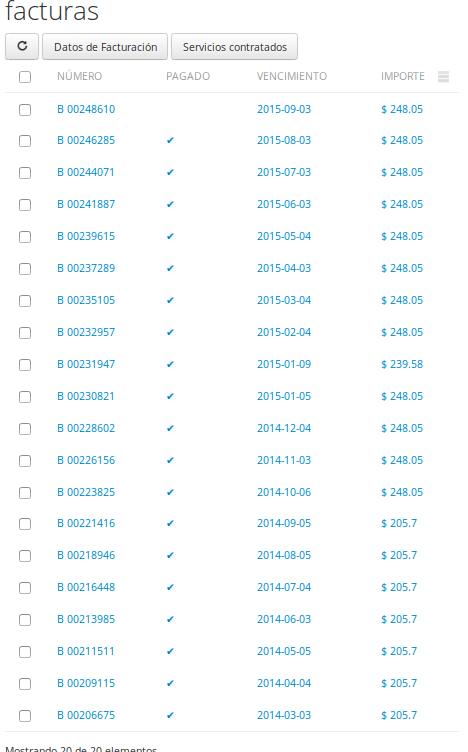Image resolution: width=468 pixels, height=752 pixels.
Task: Sort by the IMPORTE column header
Action: click(x=403, y=76)
